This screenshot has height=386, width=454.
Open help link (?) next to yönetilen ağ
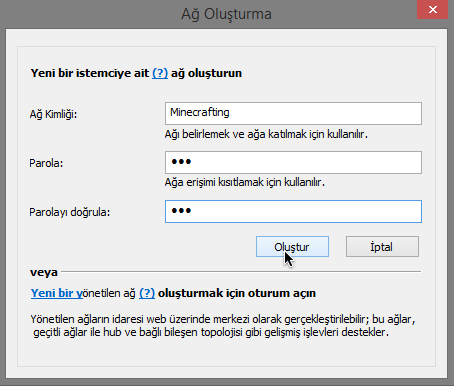[x=147, y=293]
